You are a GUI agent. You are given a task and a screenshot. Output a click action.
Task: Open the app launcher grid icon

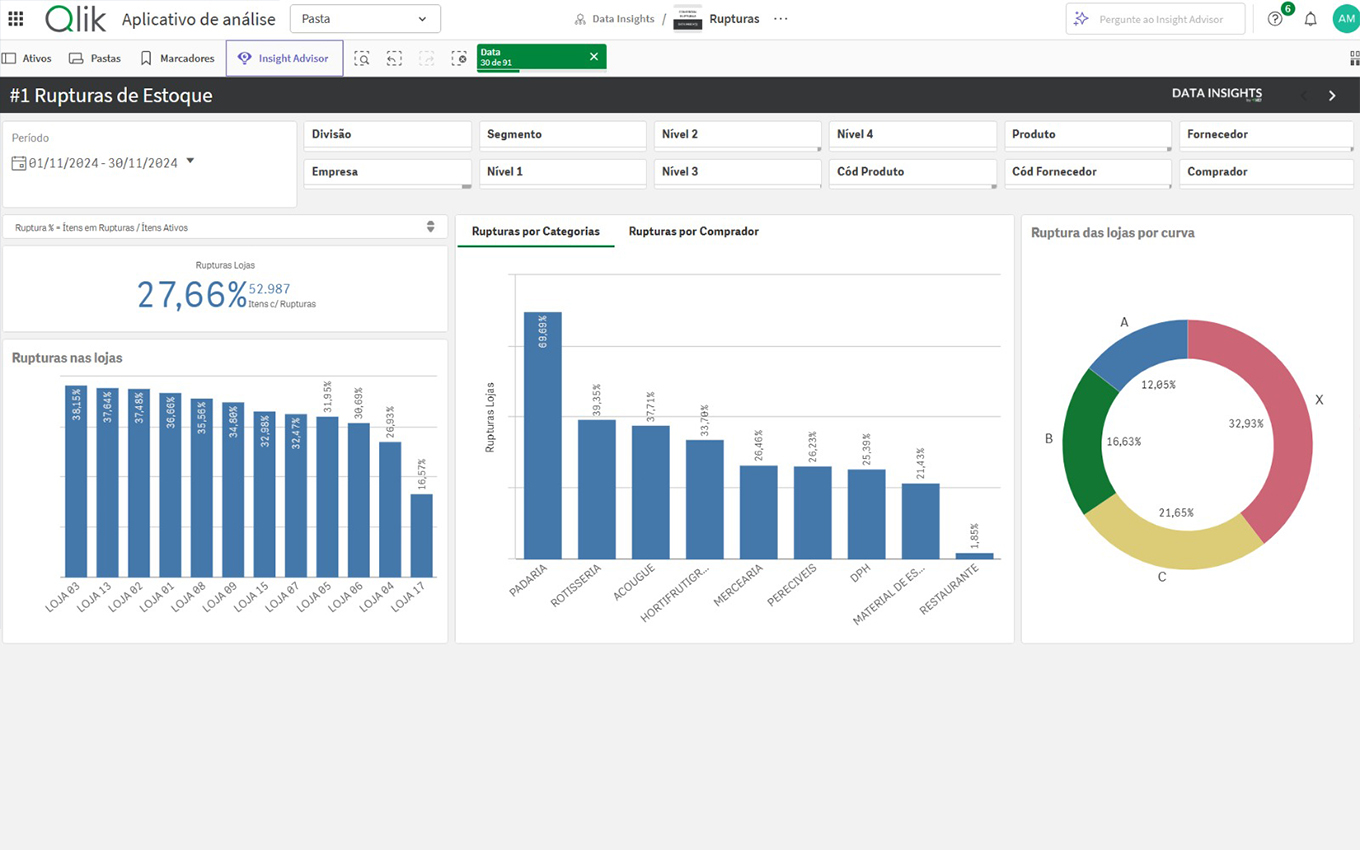[x=16, y=19]
